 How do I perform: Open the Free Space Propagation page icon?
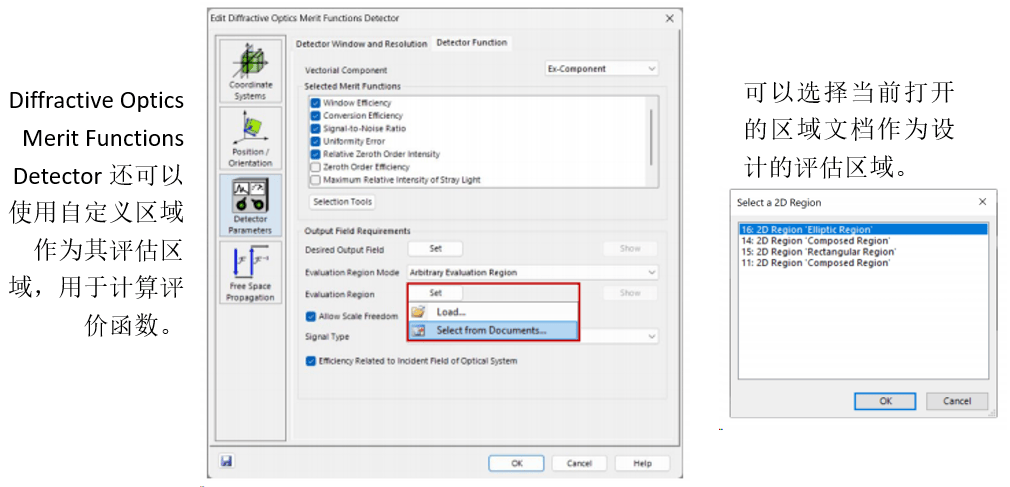(x=250, y=275)
